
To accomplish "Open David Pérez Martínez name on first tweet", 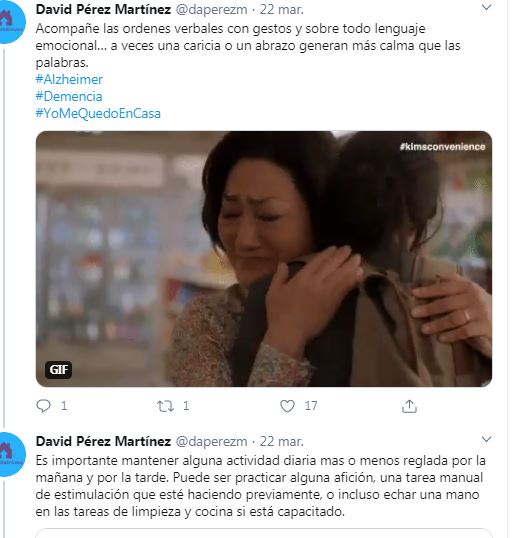I will click(x=103, y=9).
